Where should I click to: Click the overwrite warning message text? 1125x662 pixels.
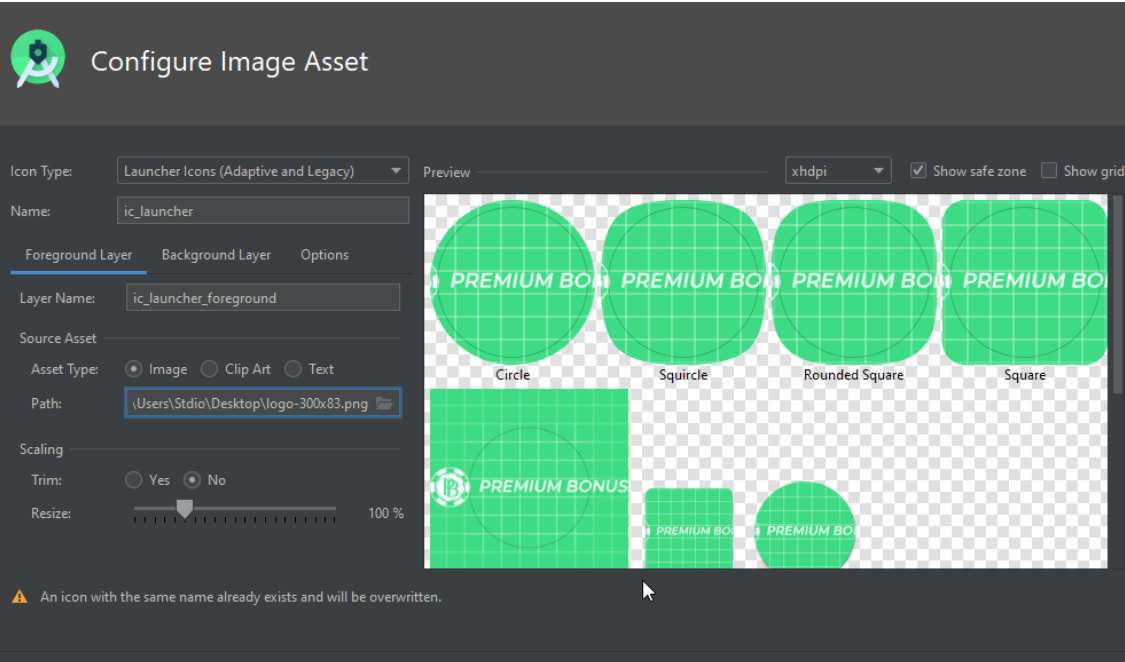240,597
